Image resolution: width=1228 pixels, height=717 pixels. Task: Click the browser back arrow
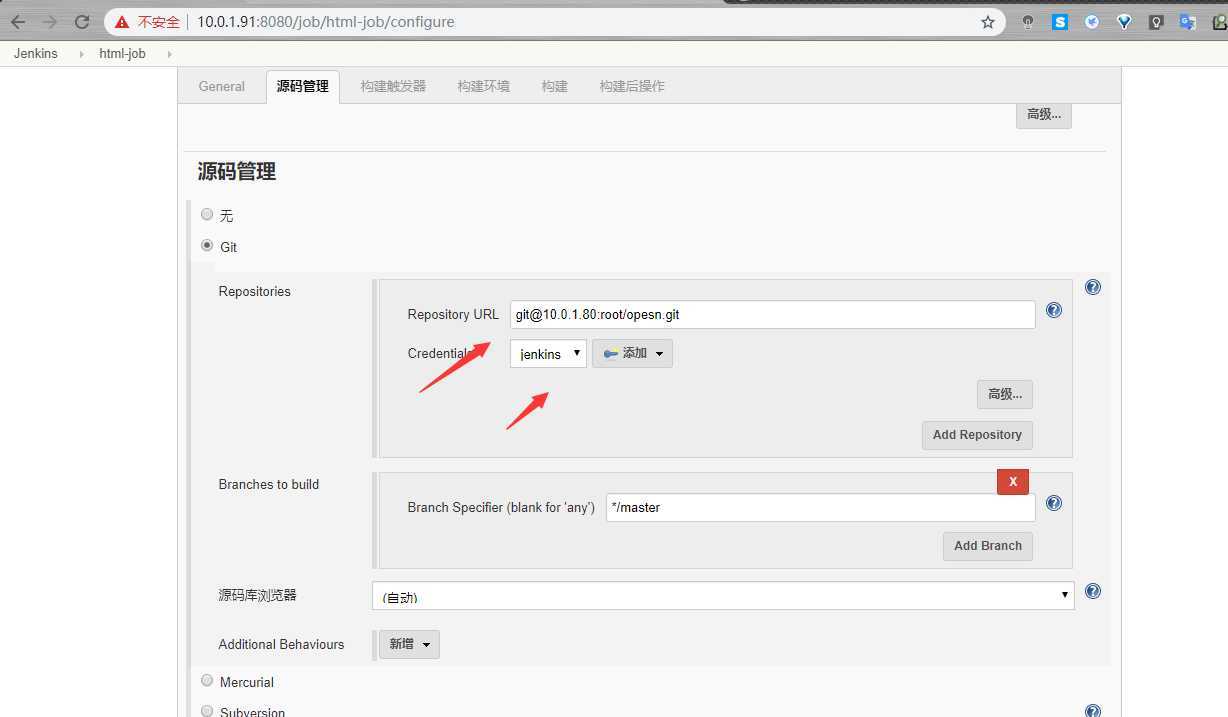click(x=18, y=22)
